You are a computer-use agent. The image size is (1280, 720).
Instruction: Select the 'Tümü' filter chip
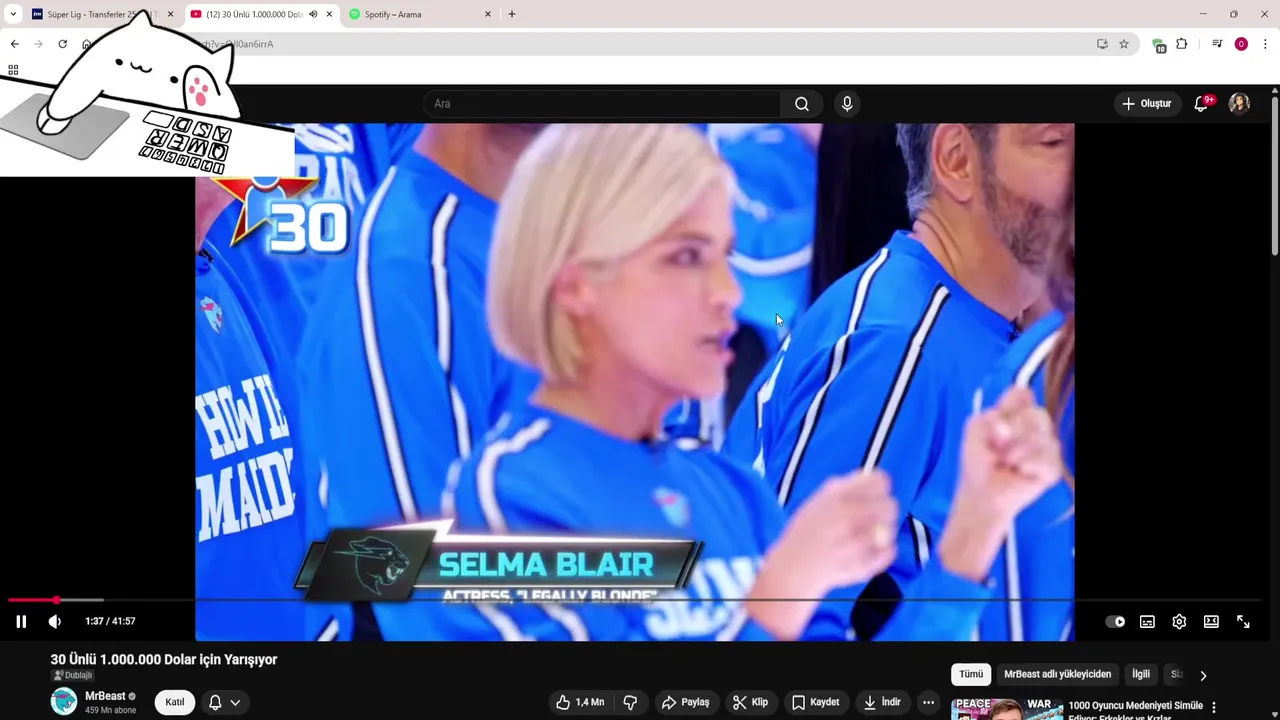971,674
